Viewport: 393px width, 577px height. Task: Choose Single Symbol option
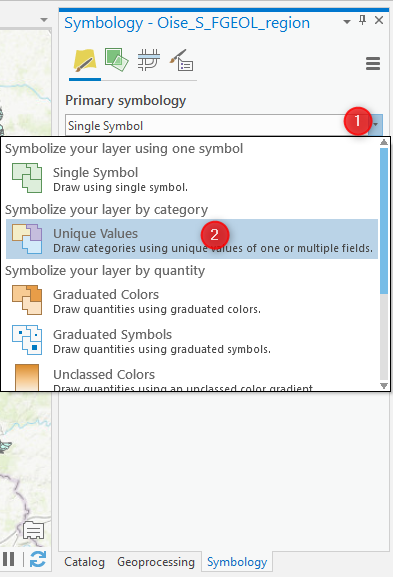coord(192,178)
